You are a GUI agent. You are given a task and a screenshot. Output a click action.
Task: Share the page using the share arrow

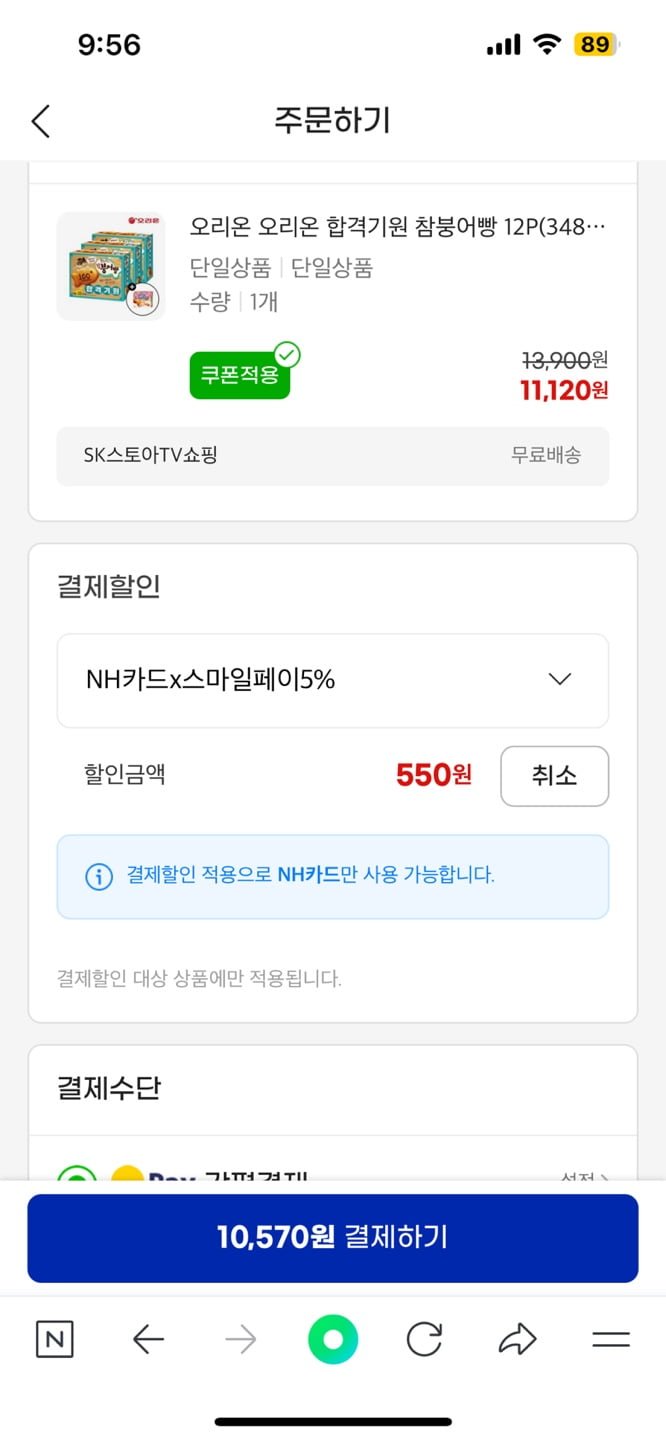coord(518,1339)
